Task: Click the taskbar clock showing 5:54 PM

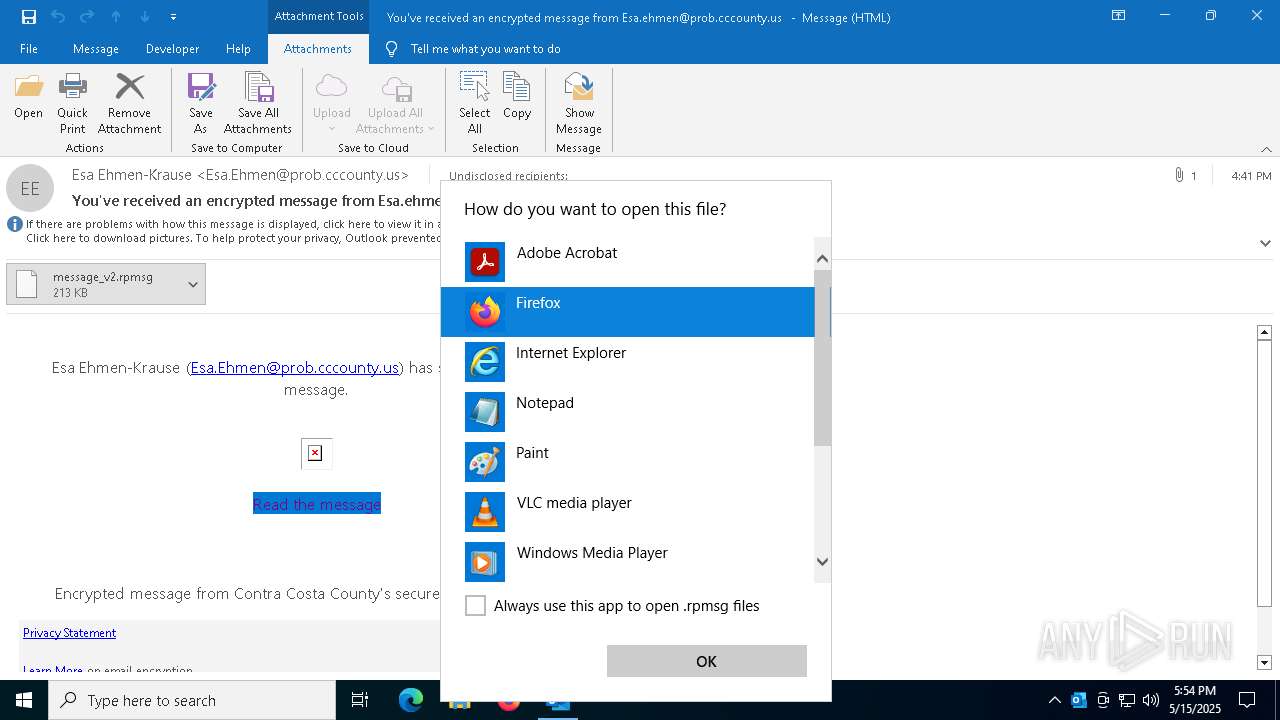Action: click(1196, 700)
